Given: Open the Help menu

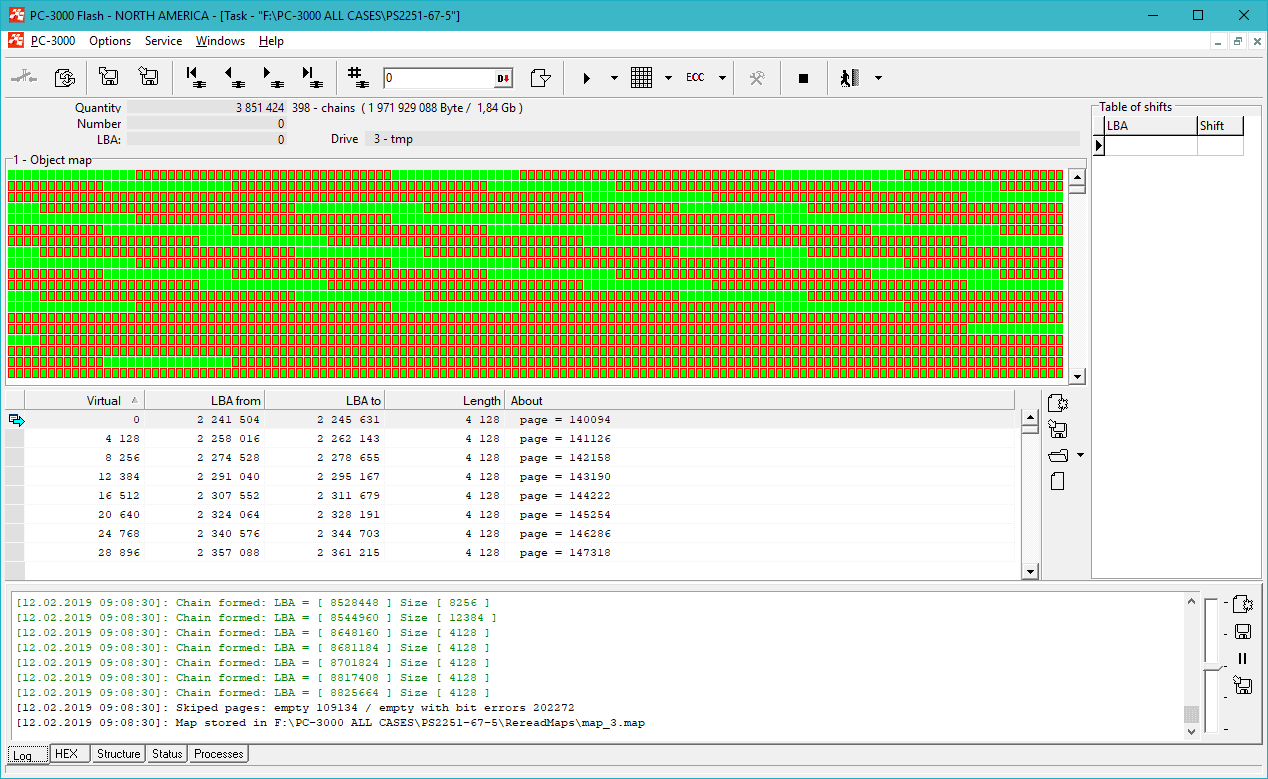Looking at the screenshot, I should [x=271, y=41].
